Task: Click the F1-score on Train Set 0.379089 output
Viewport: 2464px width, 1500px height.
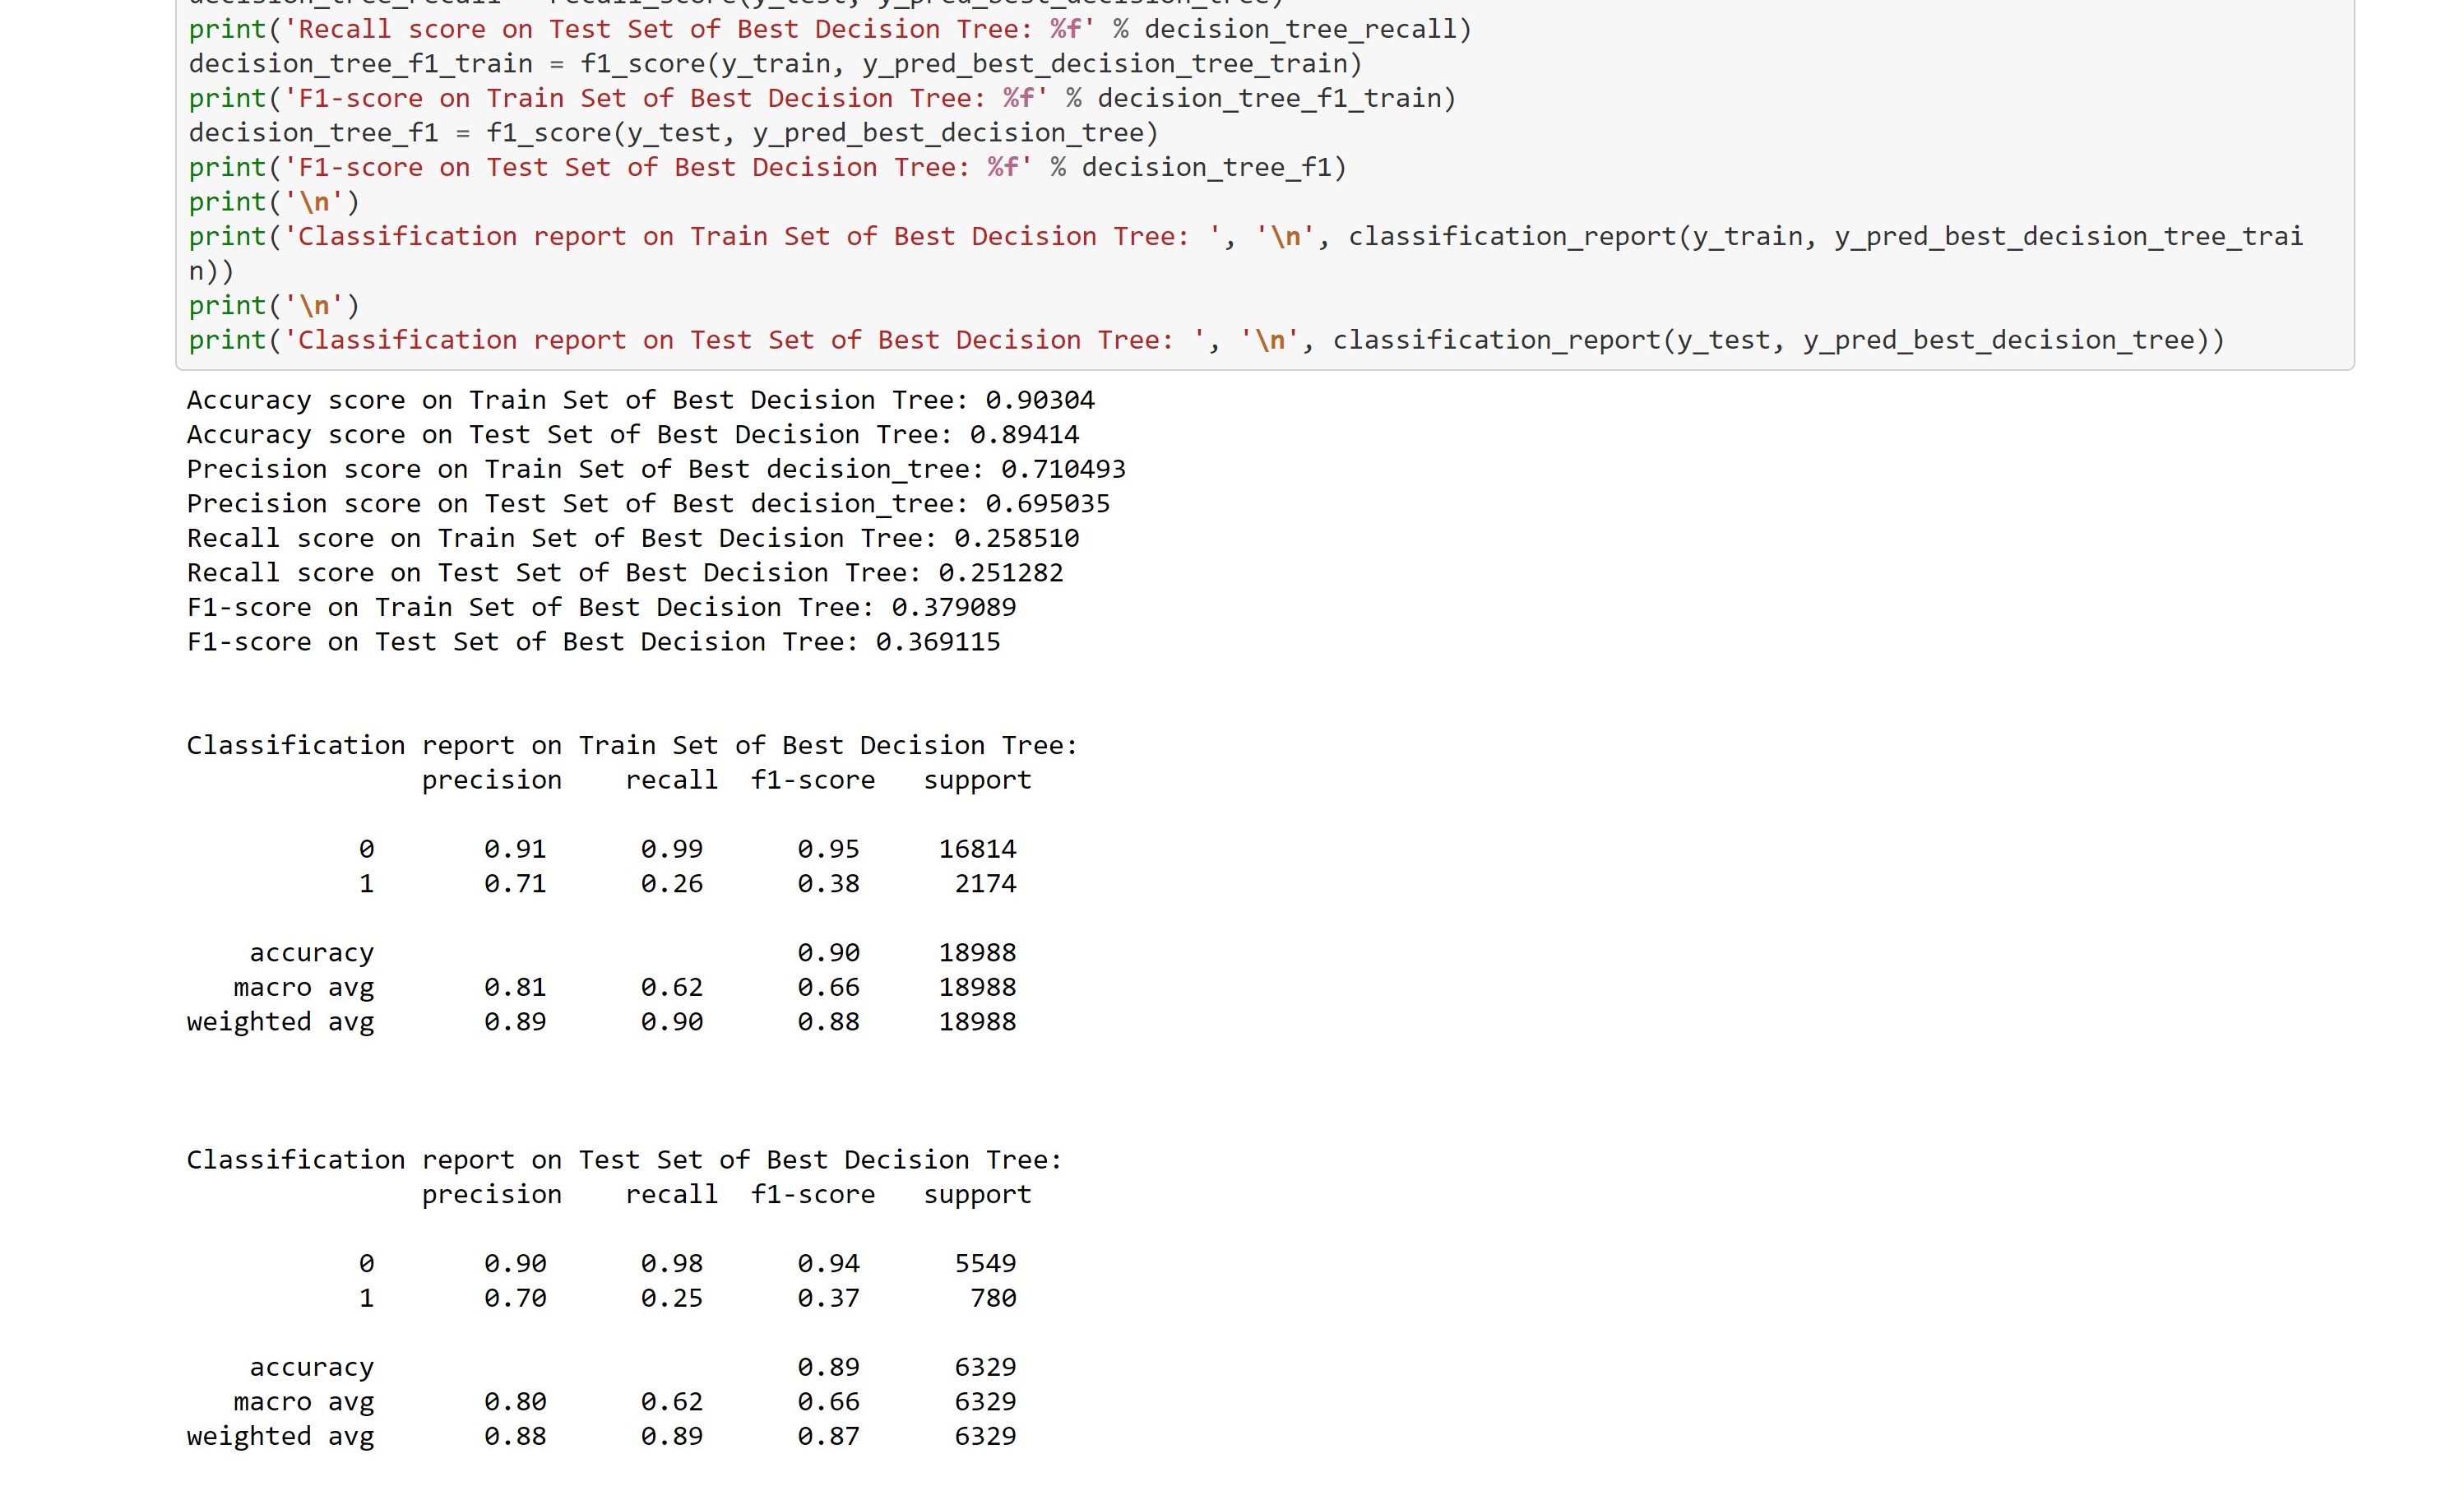Action: (601, 607)
